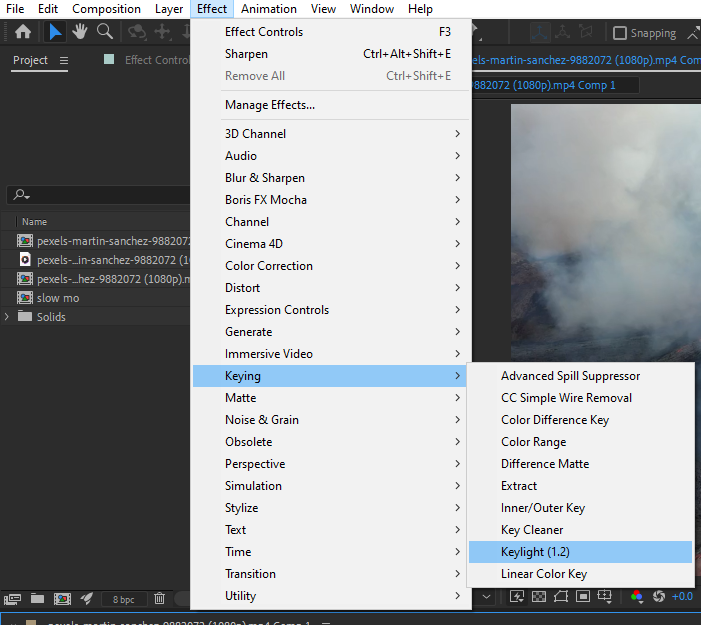Reset exposure aperture icon in viewer
701x625 pixels.
point(659,596)
